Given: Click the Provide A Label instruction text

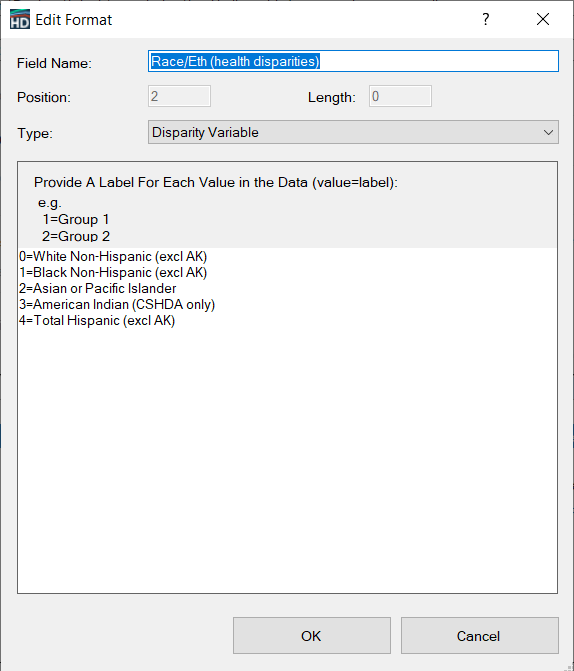Looking at the screenshot, I should [x=216, y=182].
